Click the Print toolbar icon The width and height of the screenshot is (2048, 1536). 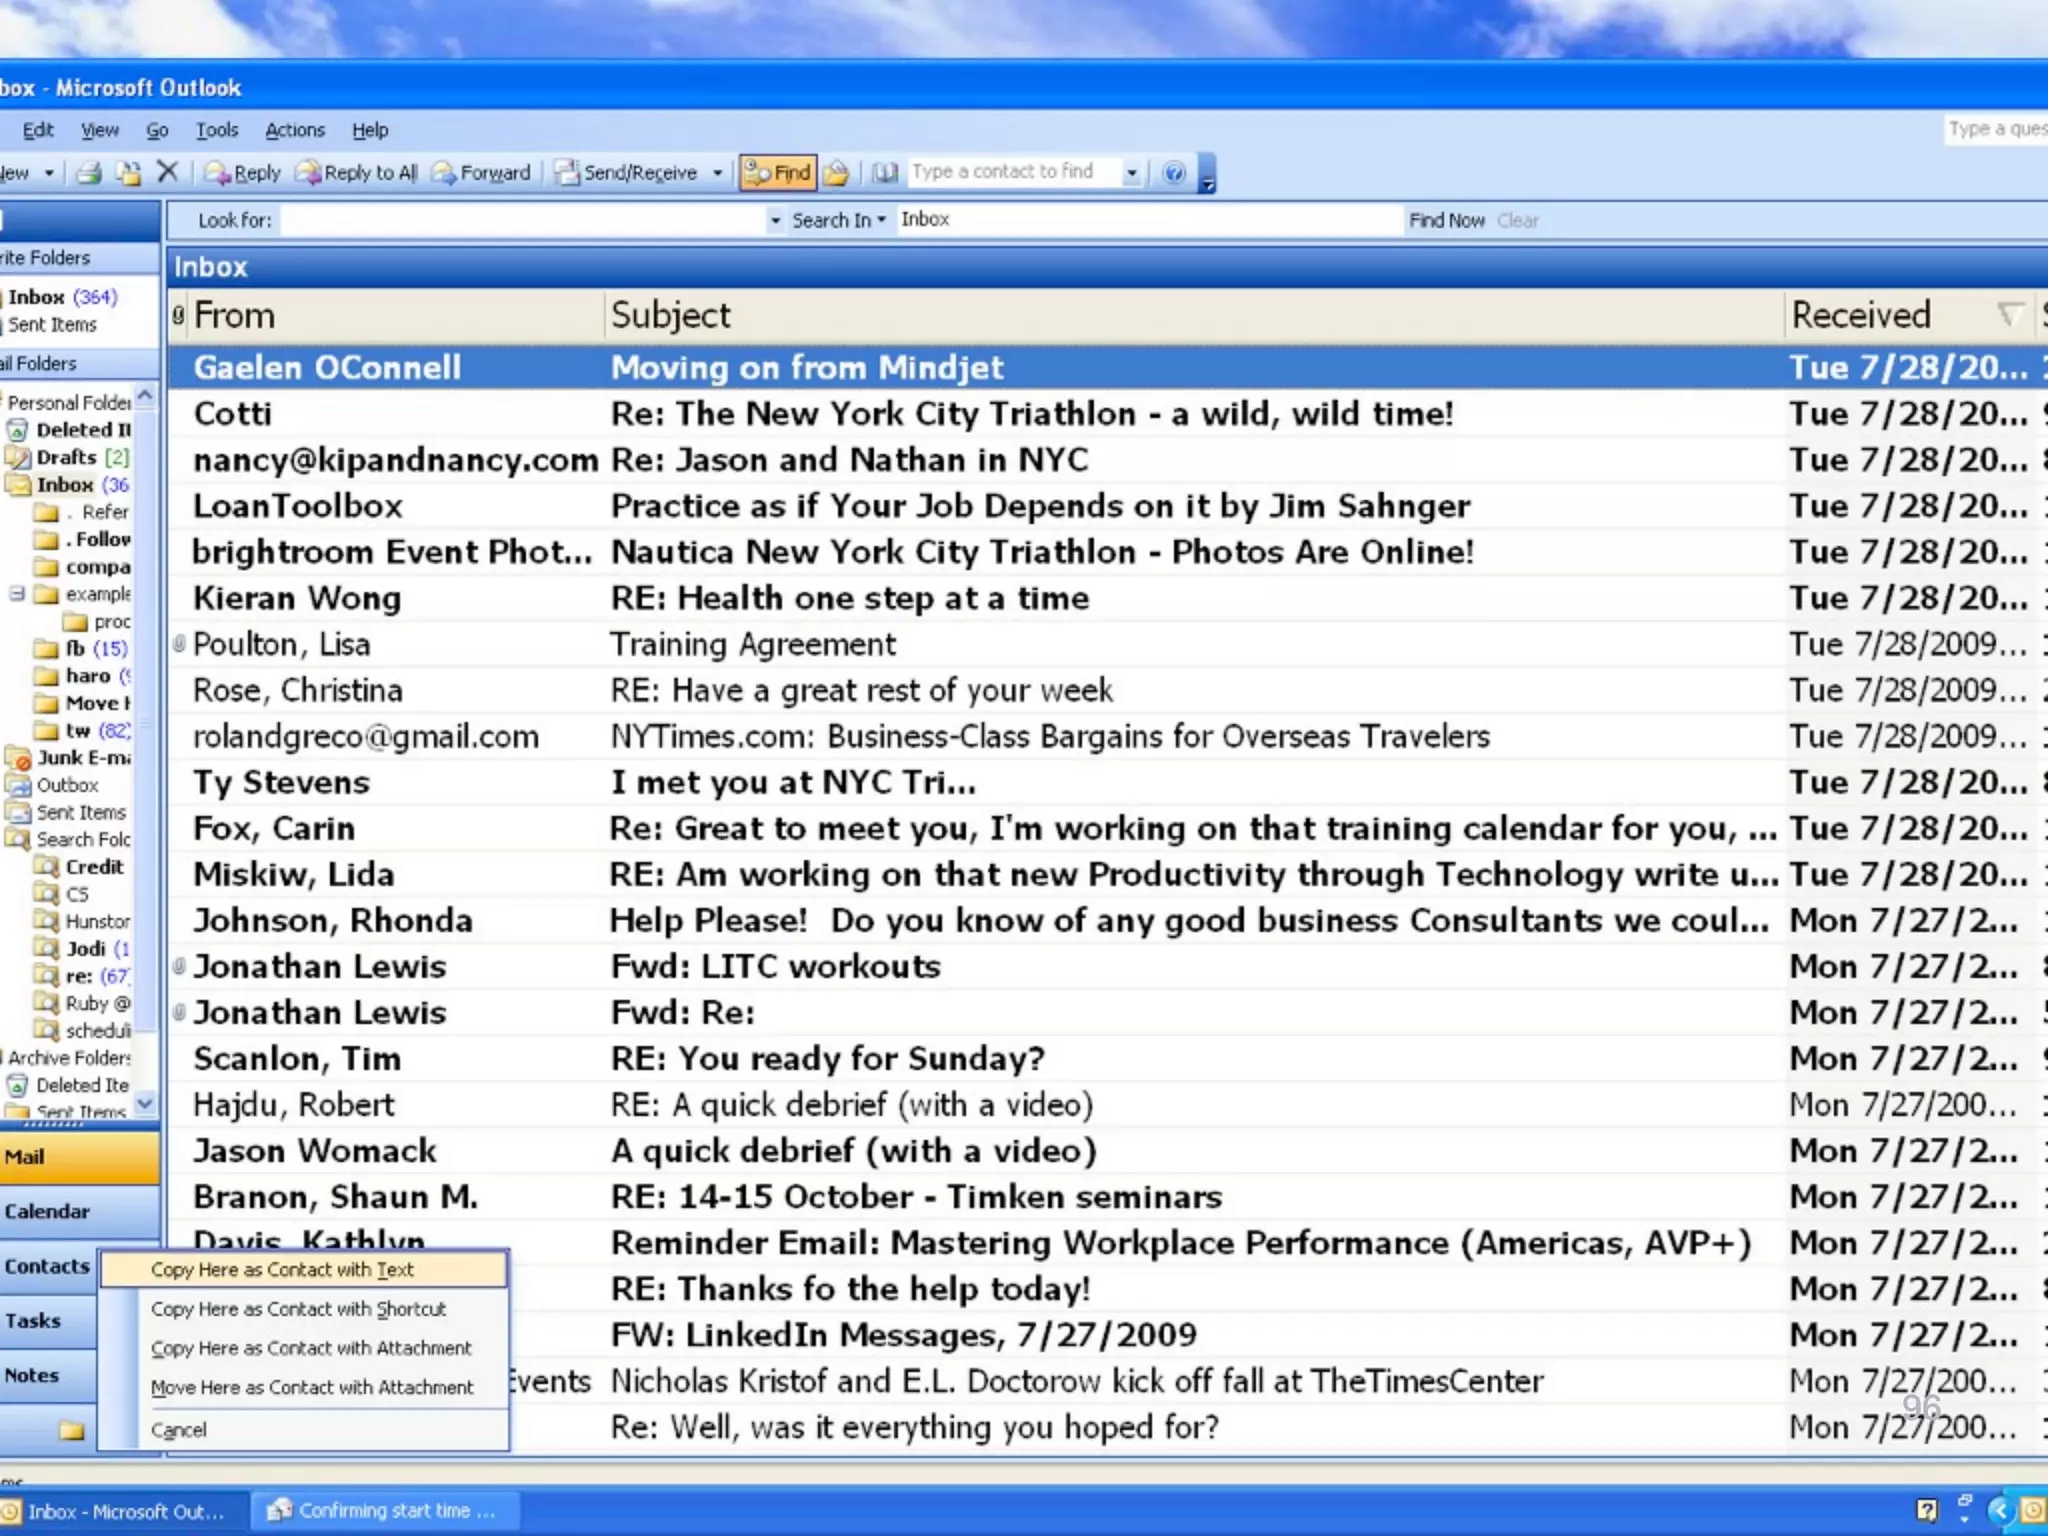click(x=89, y=173)
